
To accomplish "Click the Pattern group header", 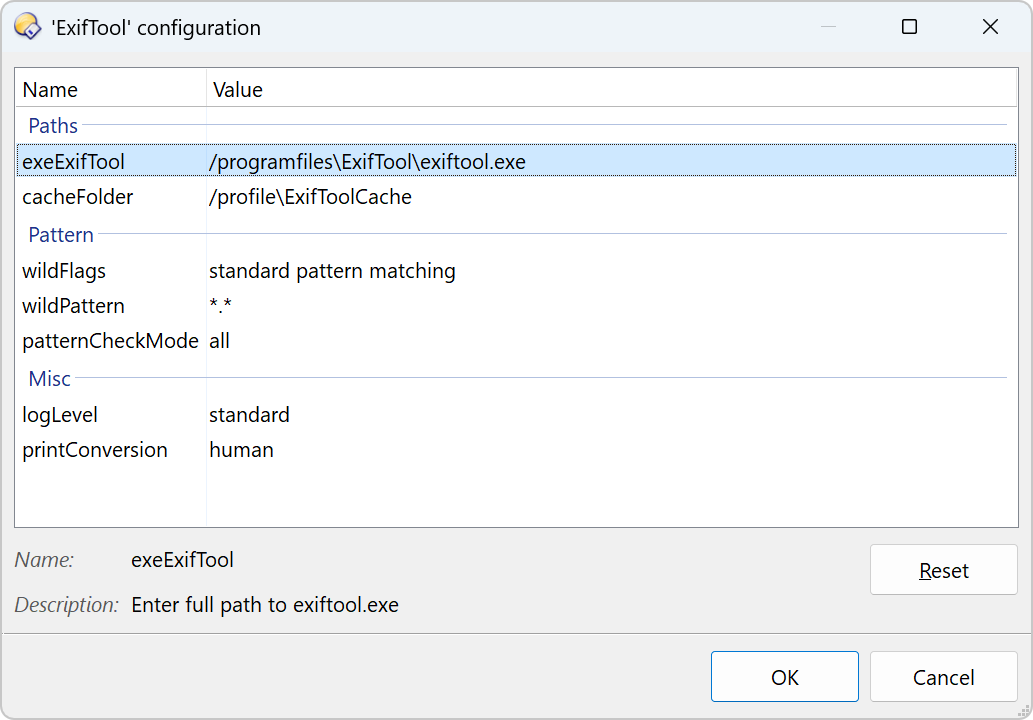I will (x=61, y=235).
